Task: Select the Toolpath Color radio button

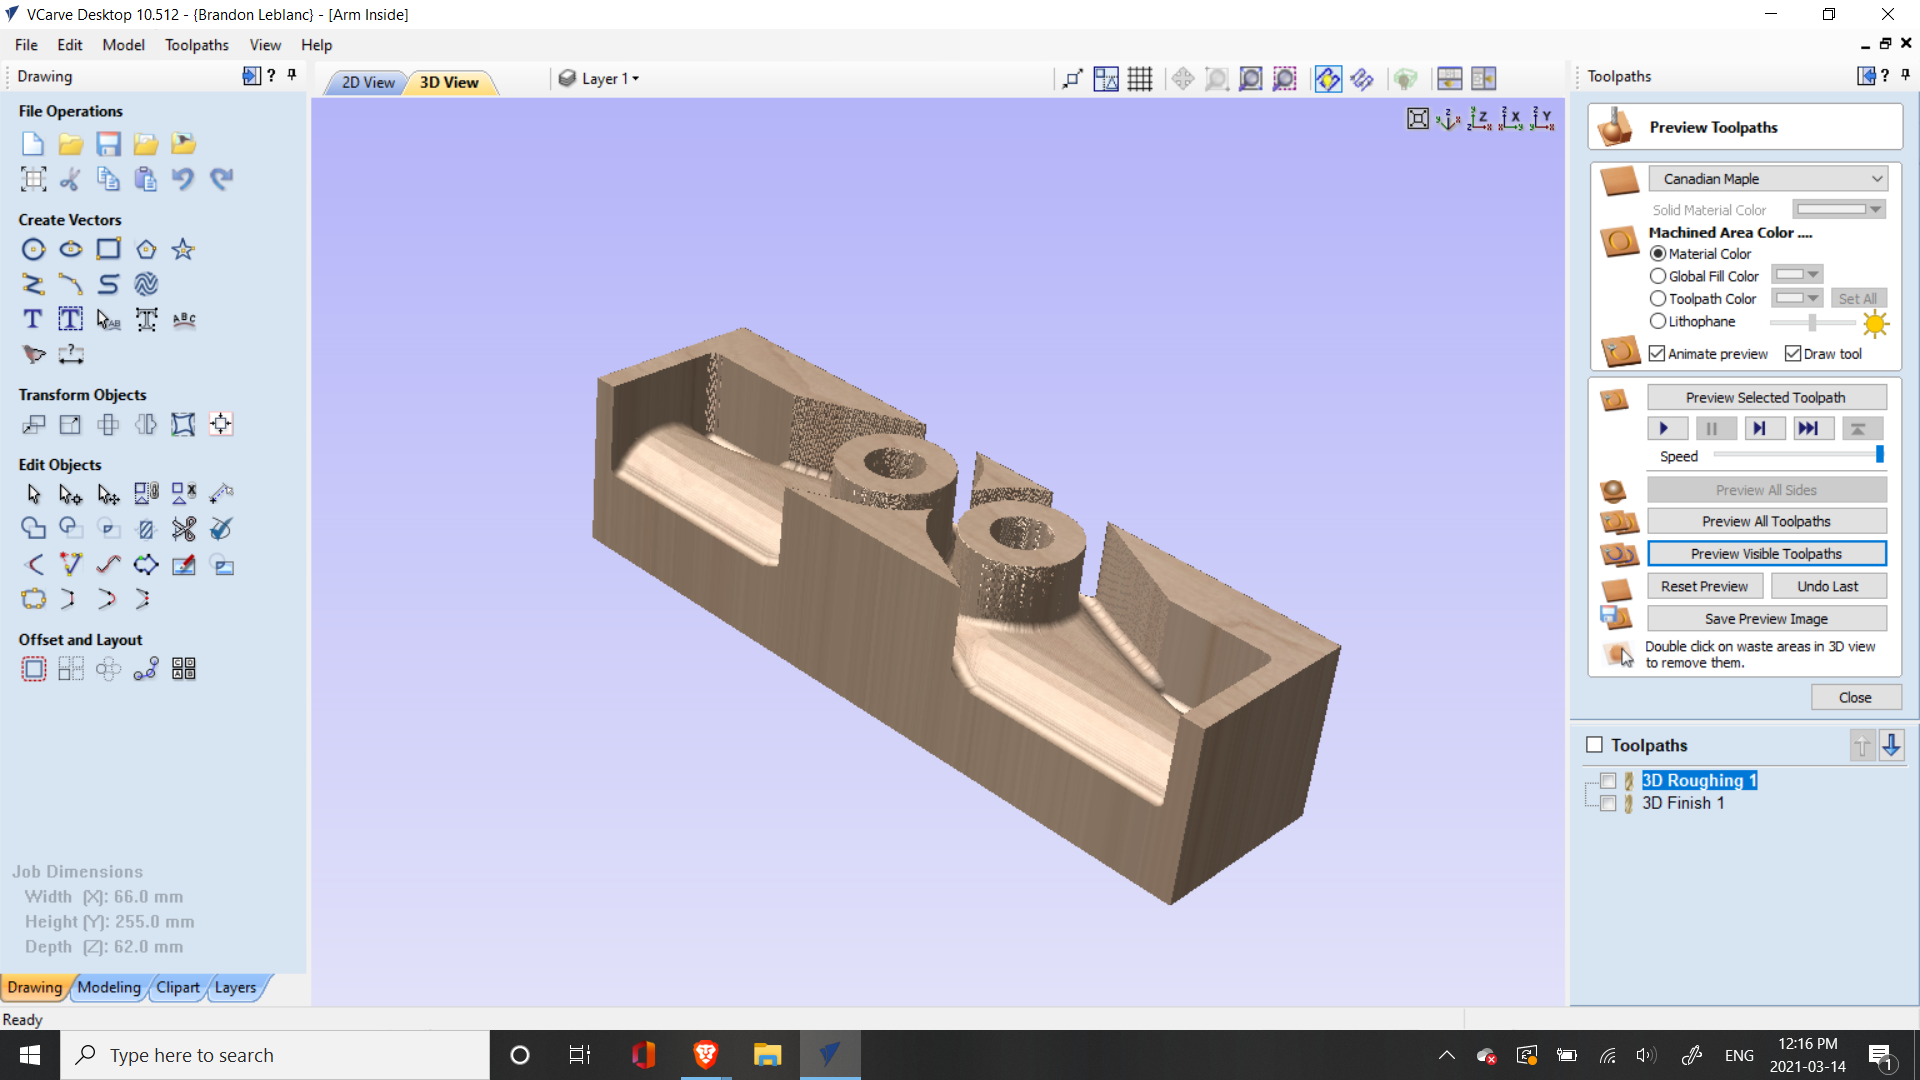Action: (1658, 299)
